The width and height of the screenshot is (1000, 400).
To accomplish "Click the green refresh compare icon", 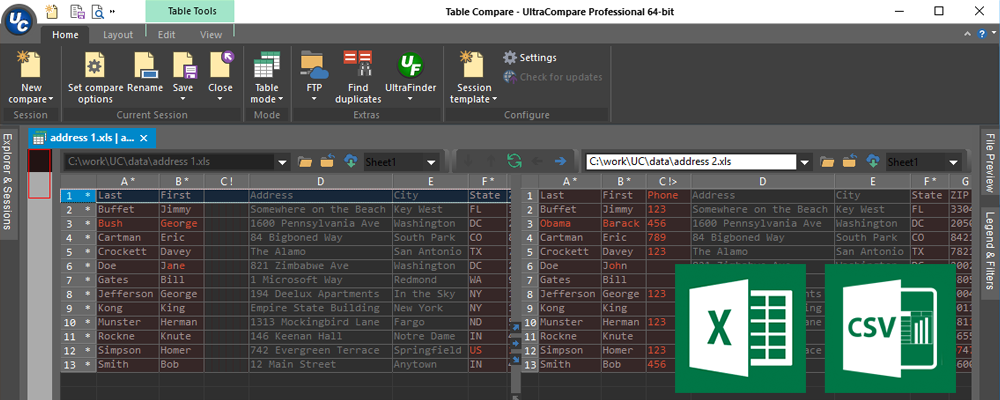I will click(514, 161).
